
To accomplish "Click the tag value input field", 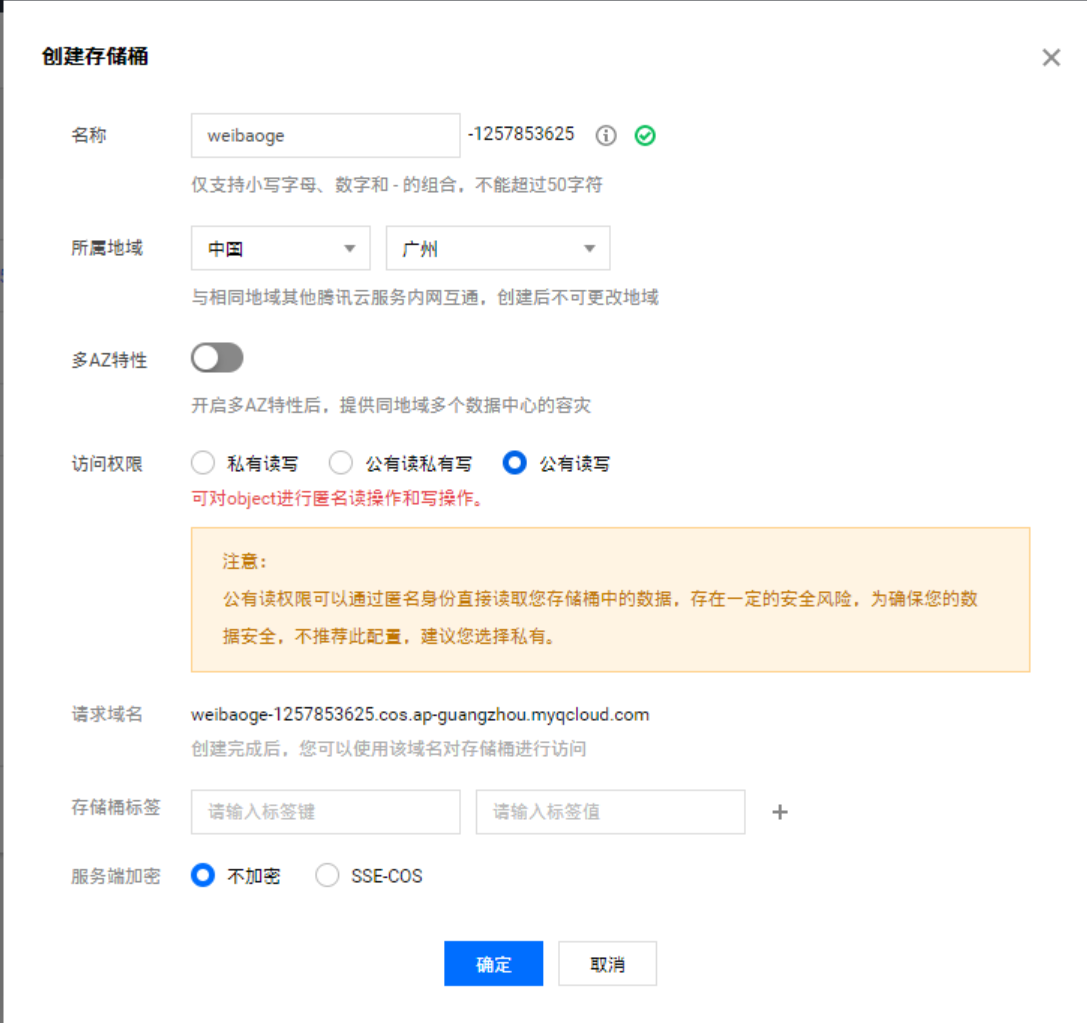I will pos(610,812).
